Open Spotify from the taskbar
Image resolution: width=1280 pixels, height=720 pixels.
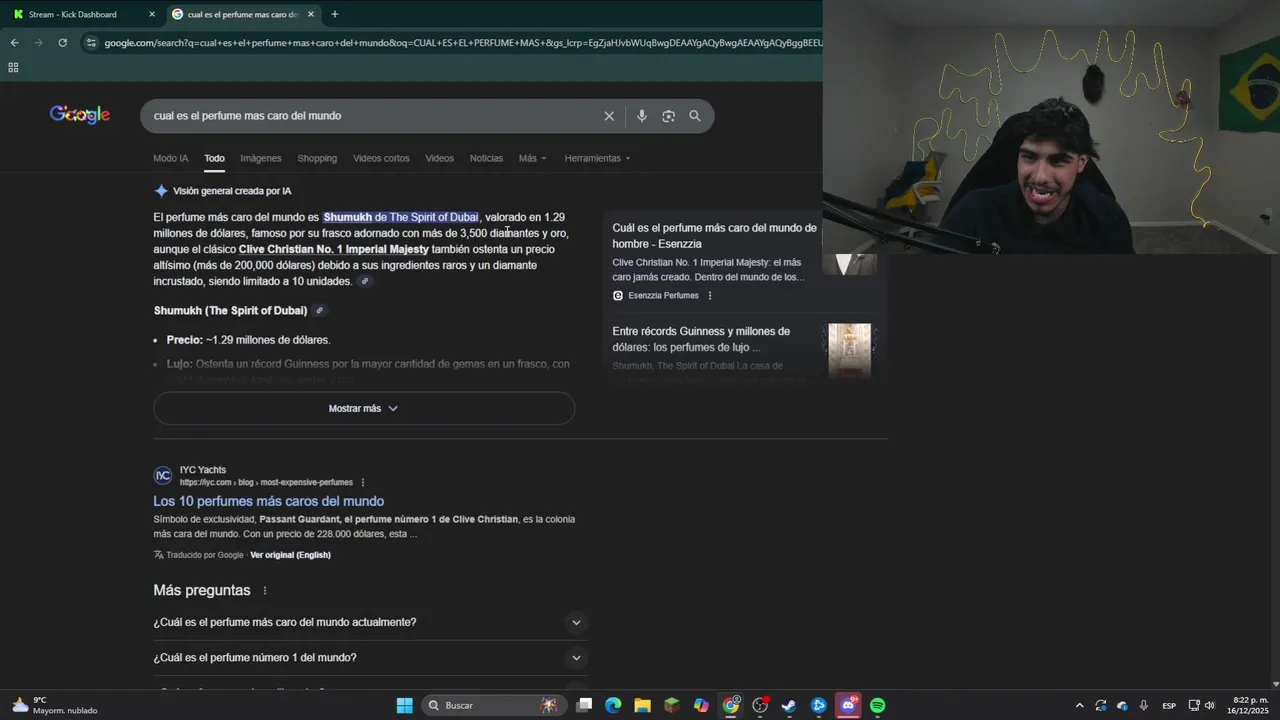(x=877, y=705)
